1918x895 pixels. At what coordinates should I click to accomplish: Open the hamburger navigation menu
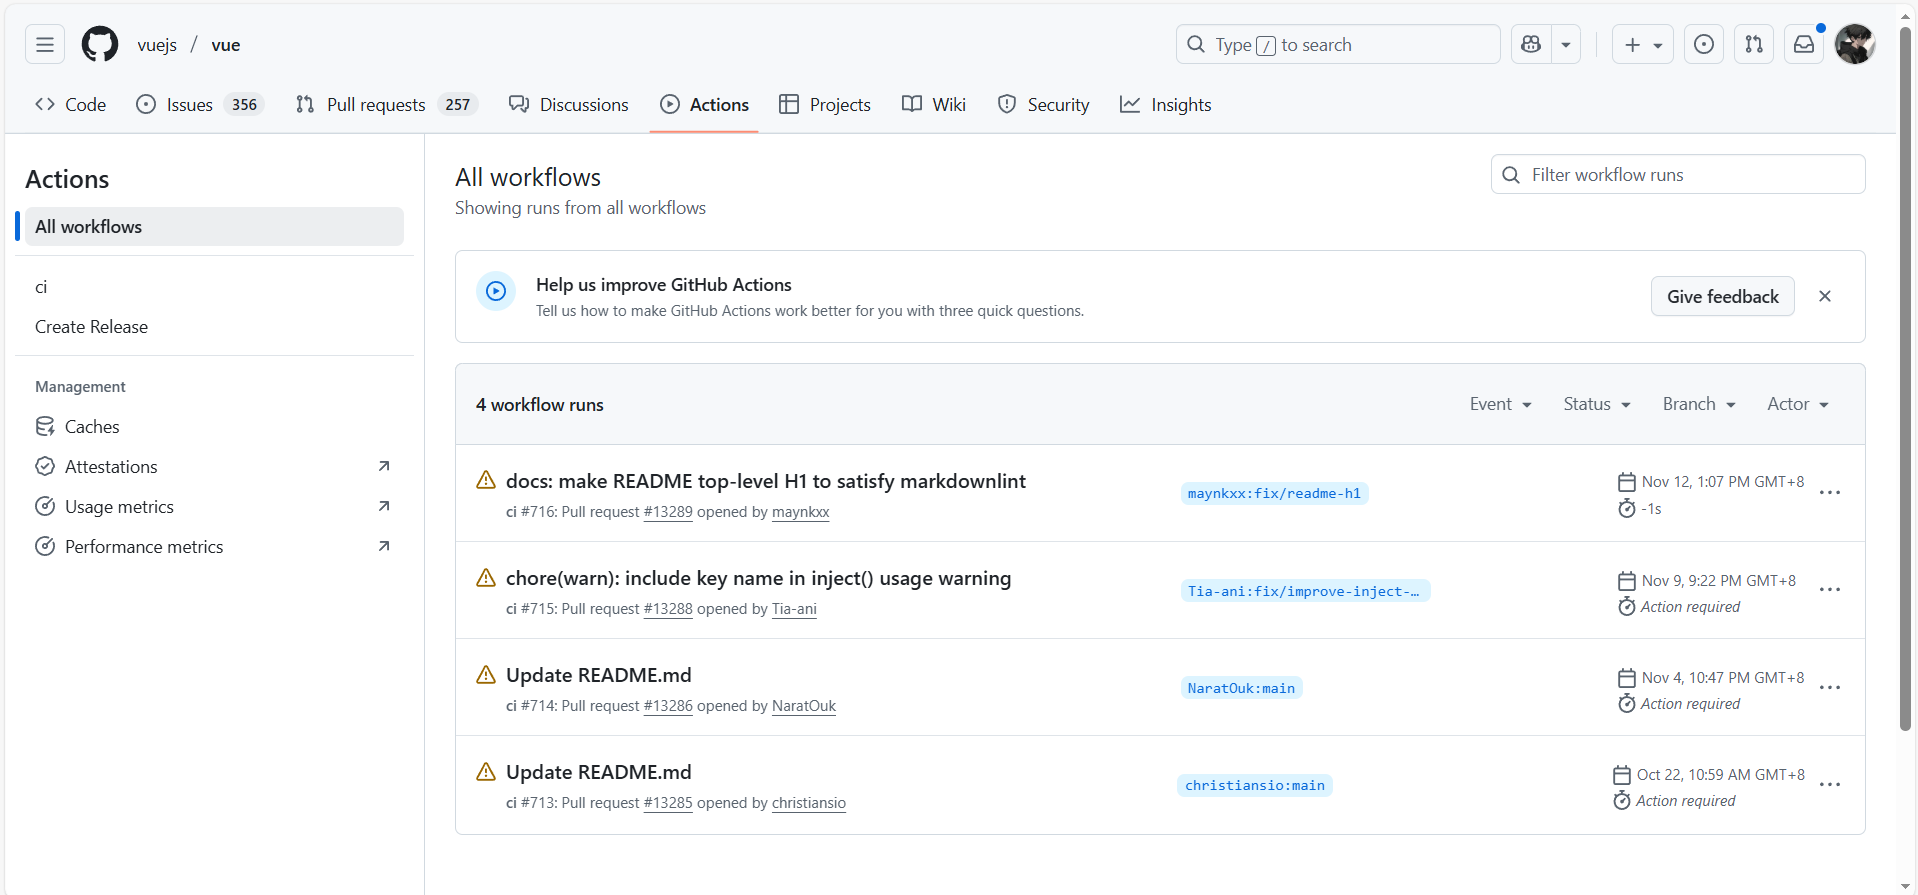pyautogui.click(x=45, y=45)
